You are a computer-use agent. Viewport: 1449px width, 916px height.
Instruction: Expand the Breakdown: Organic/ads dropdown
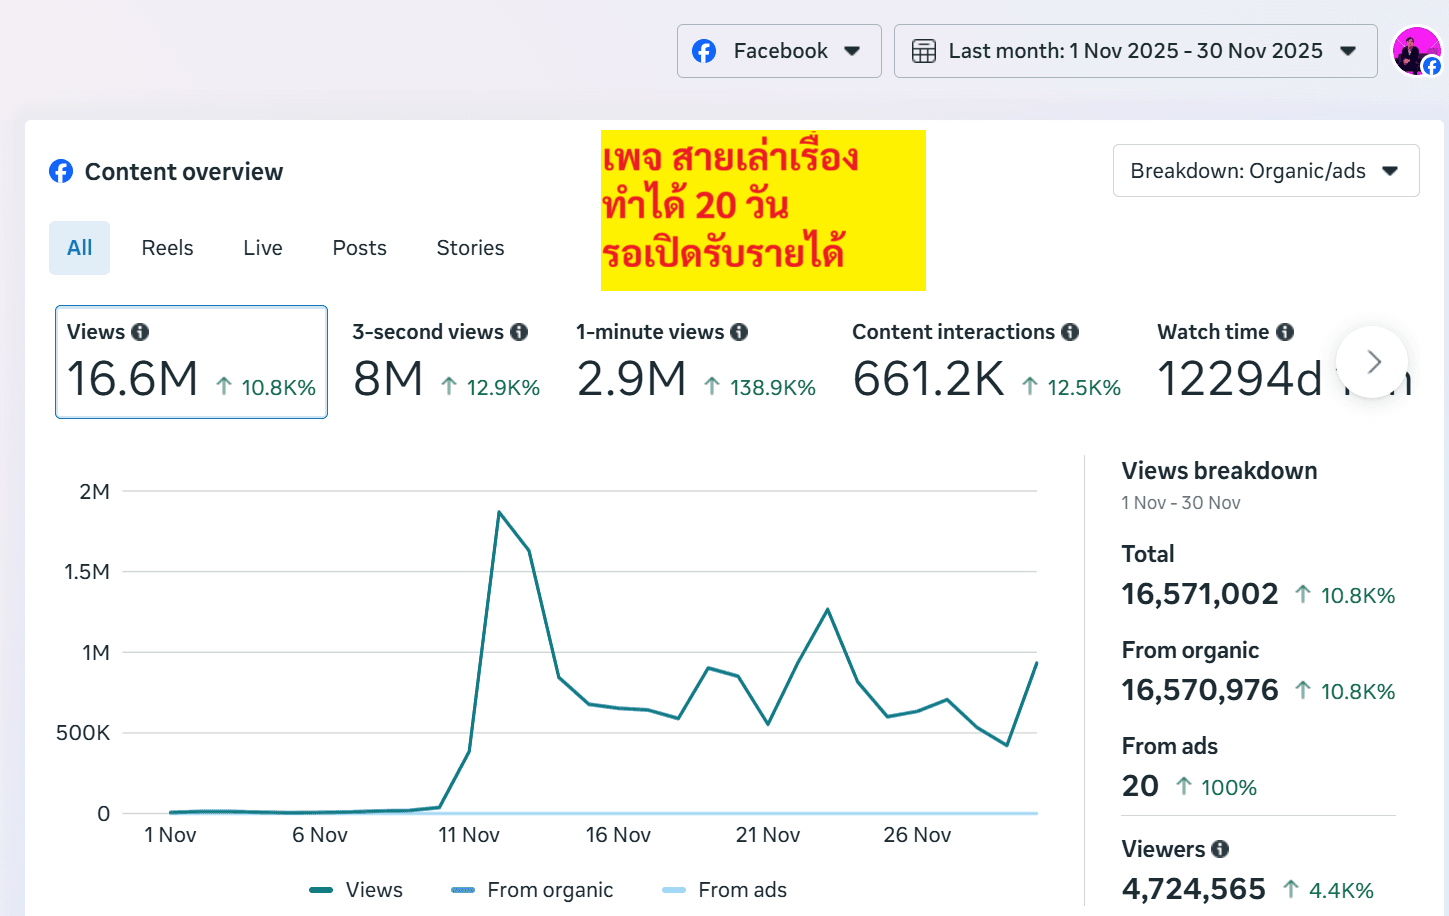pyautogui.click(x=1265, y=171)
